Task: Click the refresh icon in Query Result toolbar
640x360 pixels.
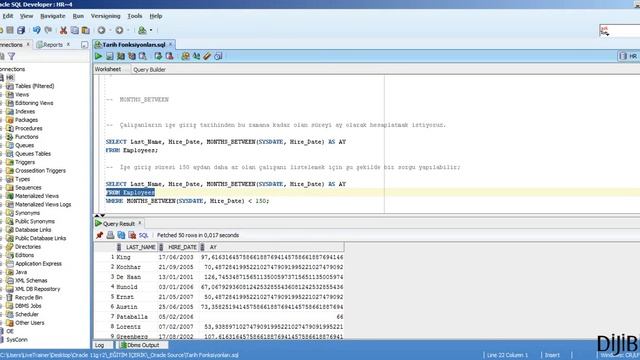Action: tap(121, 235)
